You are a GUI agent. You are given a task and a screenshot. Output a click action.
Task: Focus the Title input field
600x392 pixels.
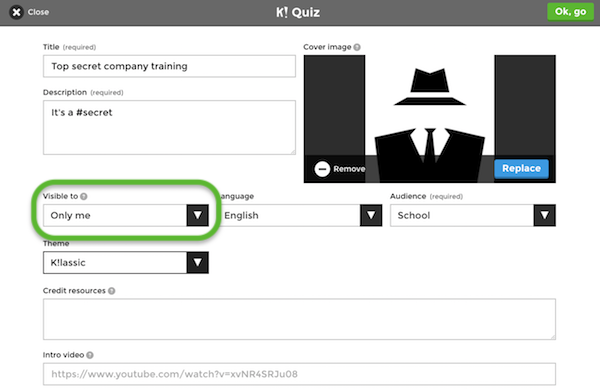169,66
